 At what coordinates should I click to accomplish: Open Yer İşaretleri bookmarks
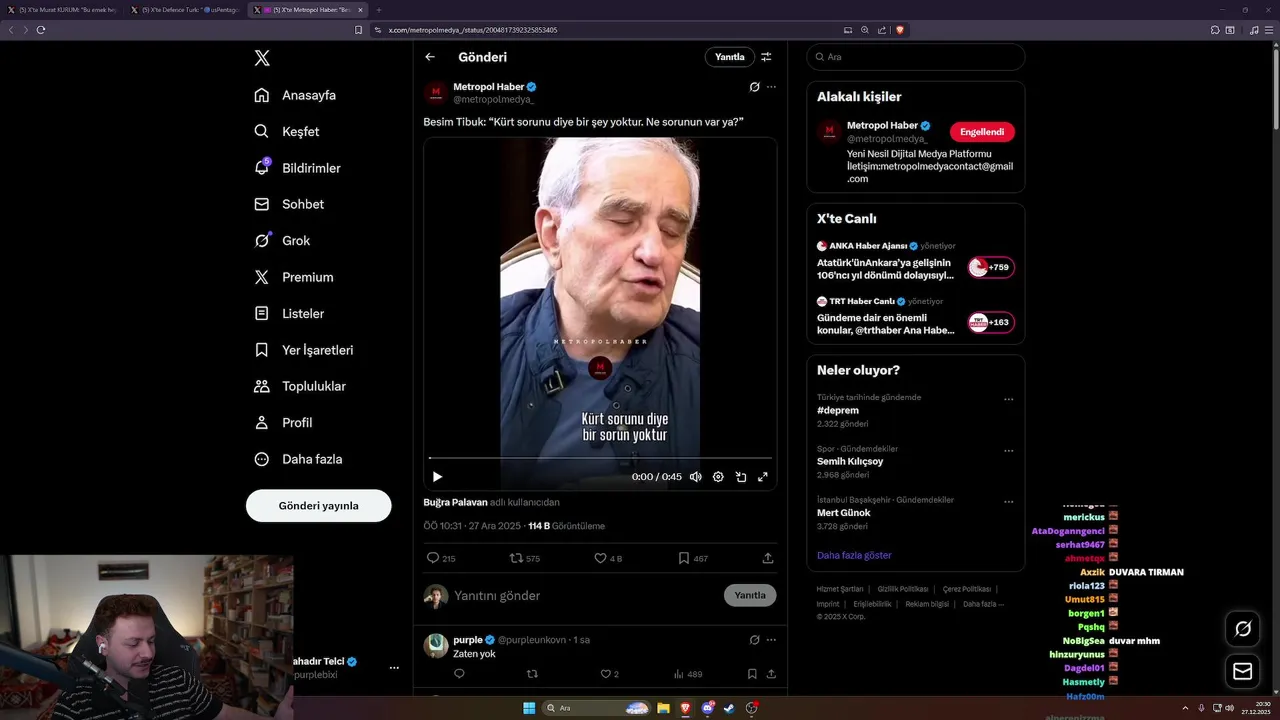point(303,350)
